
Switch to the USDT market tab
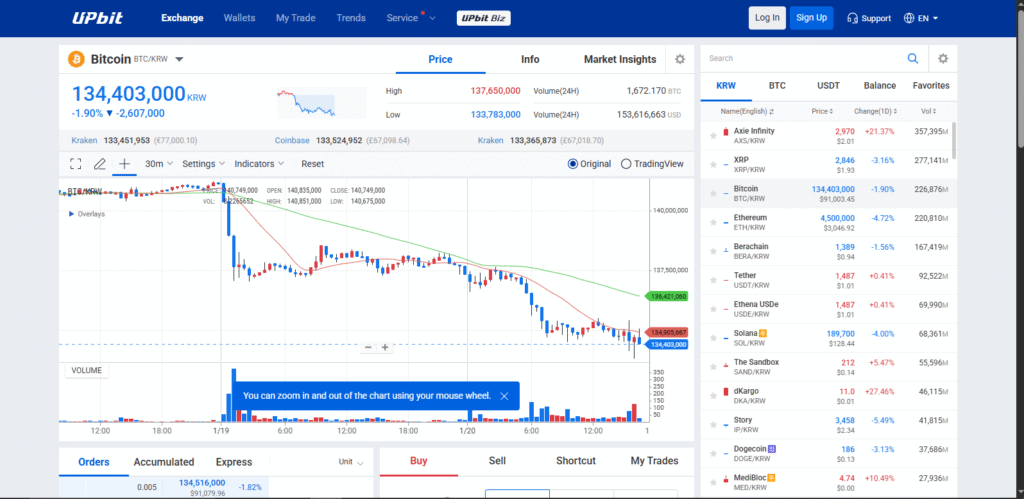(x=828, y=86)
